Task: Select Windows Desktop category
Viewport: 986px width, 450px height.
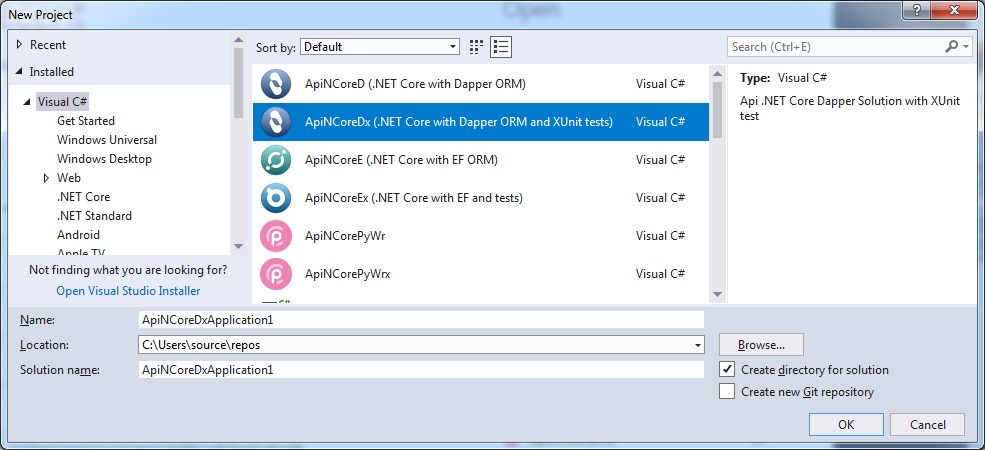Action: tap(104, 158)
